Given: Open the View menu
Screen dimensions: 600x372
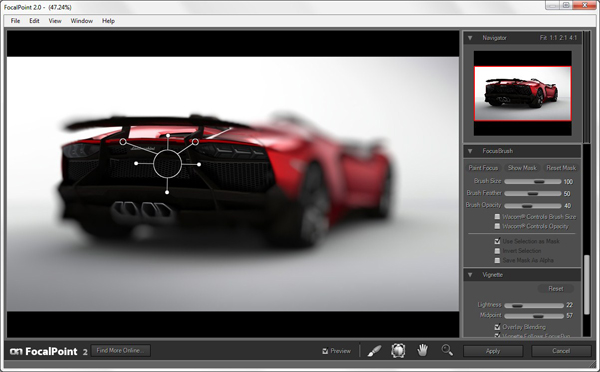Looking at the screenshot, I should [55, 21].
